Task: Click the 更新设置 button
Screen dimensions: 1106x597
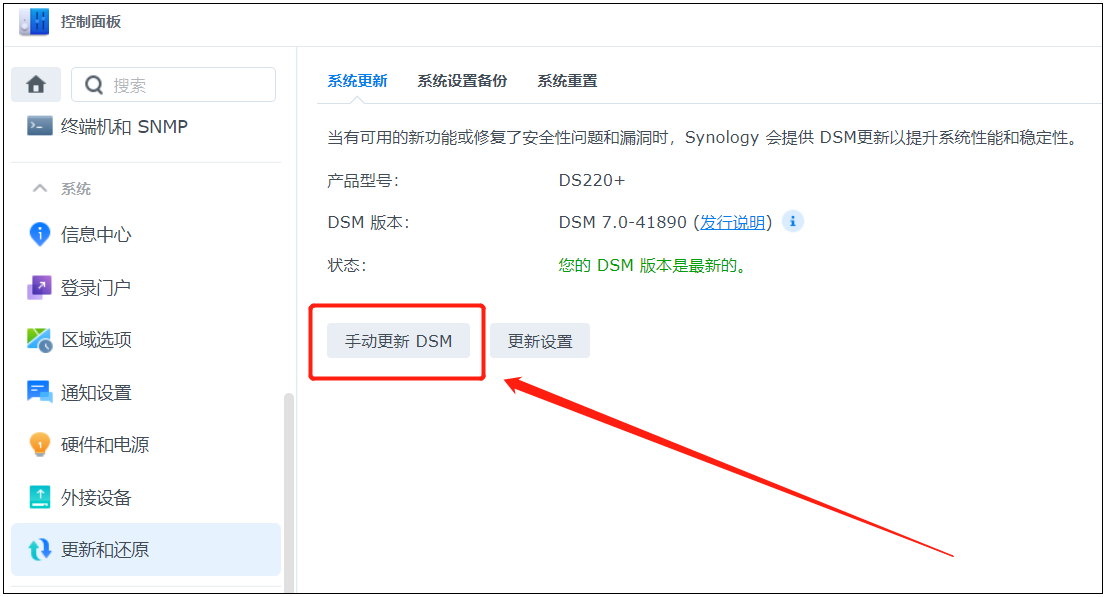Action: coord(540,341)
